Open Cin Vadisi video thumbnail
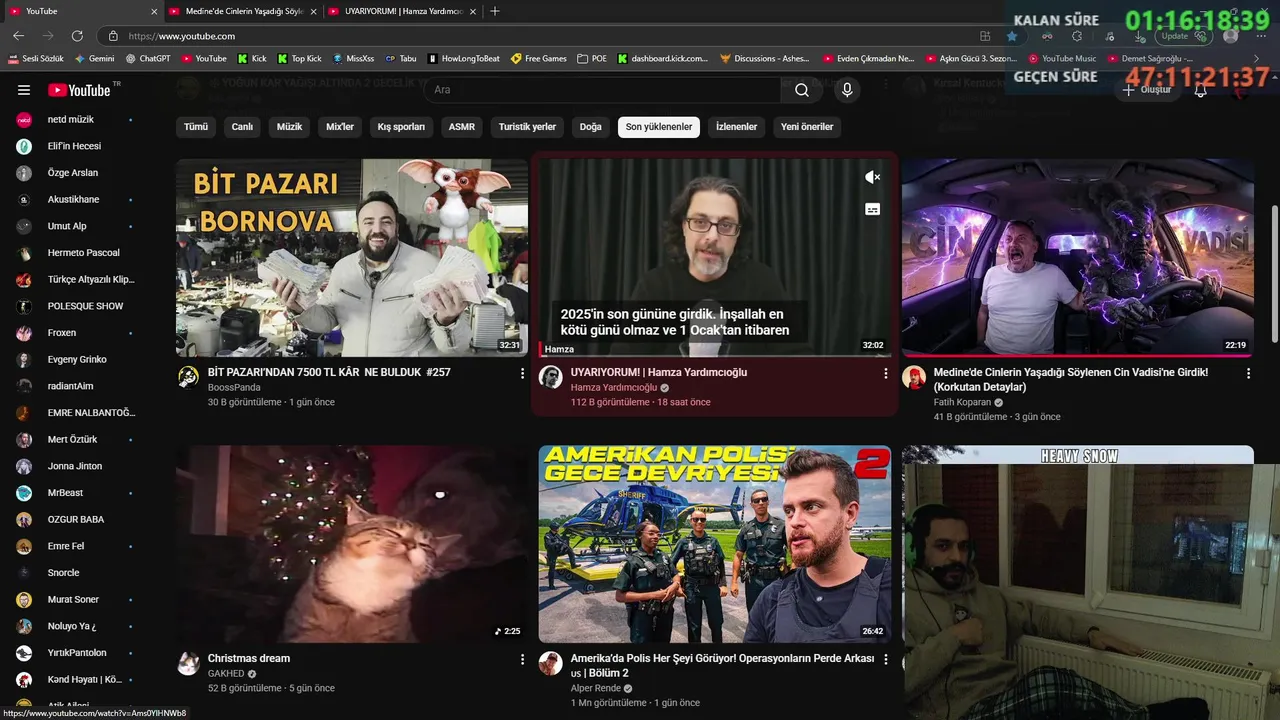This screenshot has width=1280, height=720. coord(1078,257)
